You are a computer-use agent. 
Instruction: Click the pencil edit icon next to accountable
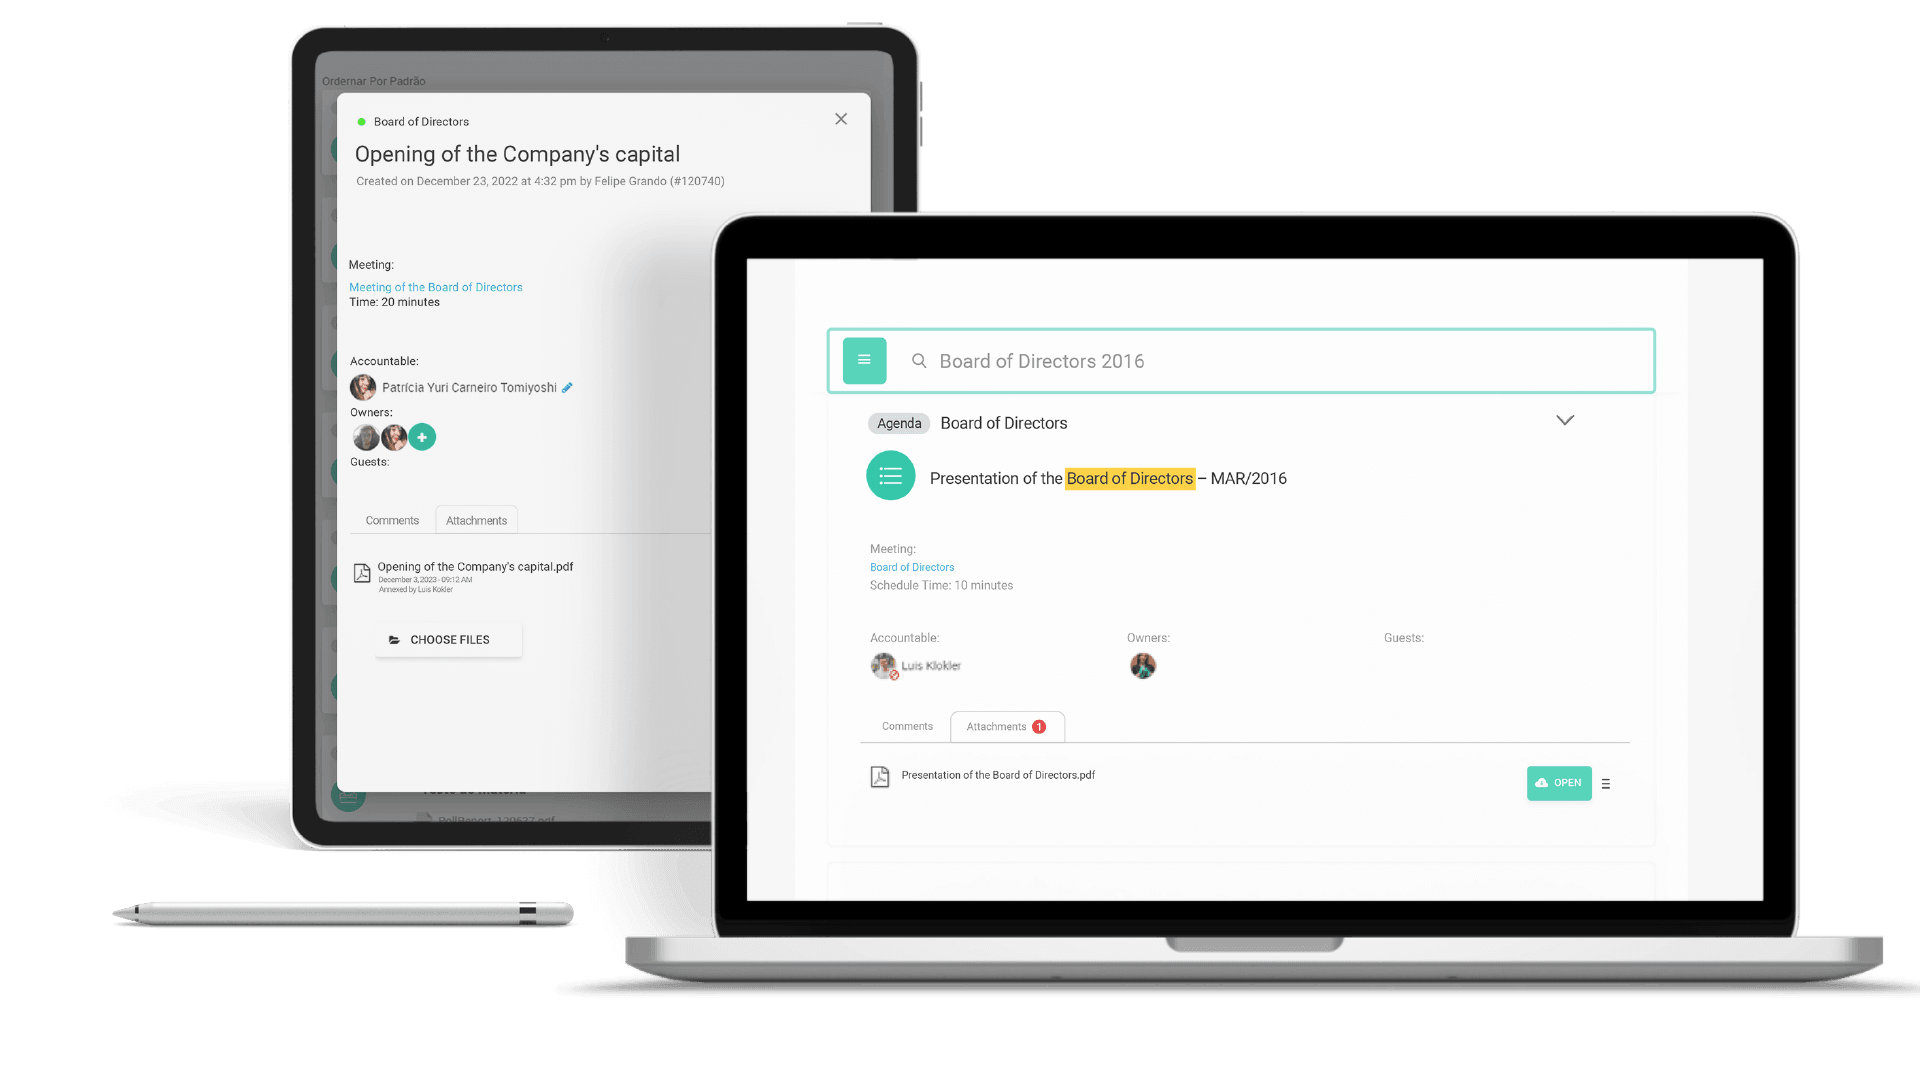(567, 386)
